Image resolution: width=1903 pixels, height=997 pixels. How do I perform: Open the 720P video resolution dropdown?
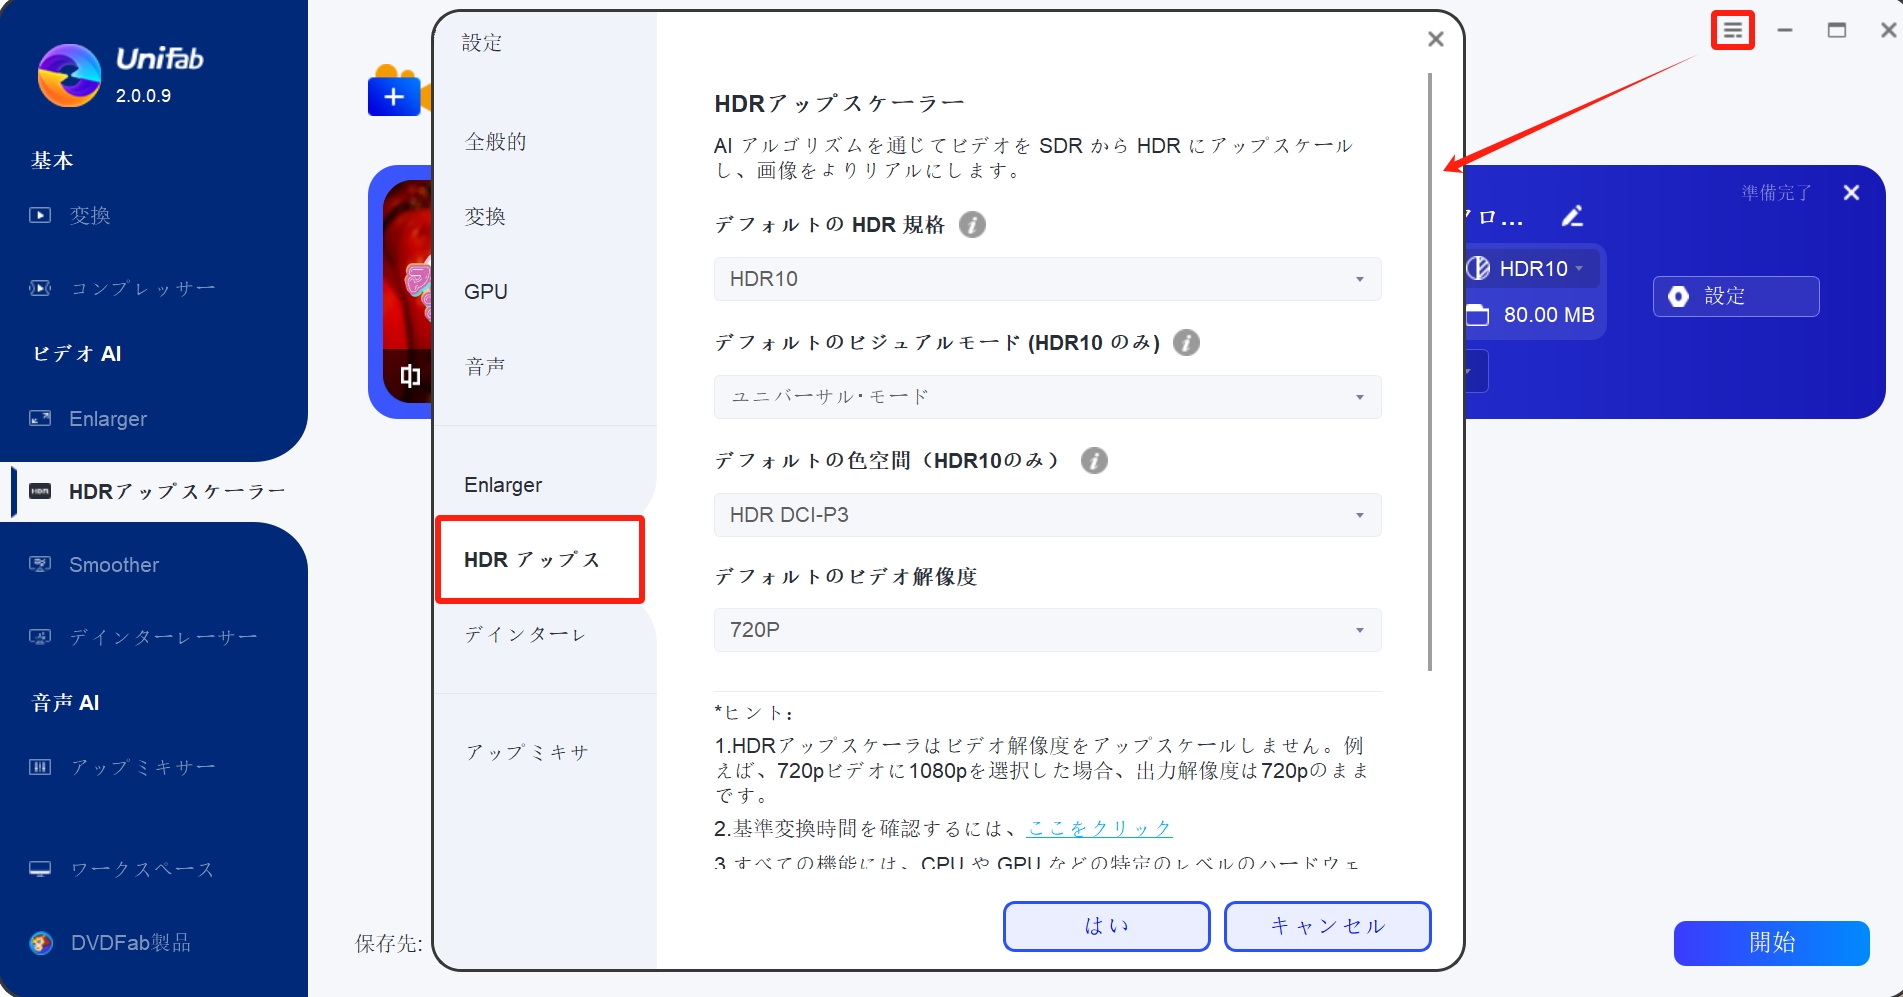(x=1047, y=630)
